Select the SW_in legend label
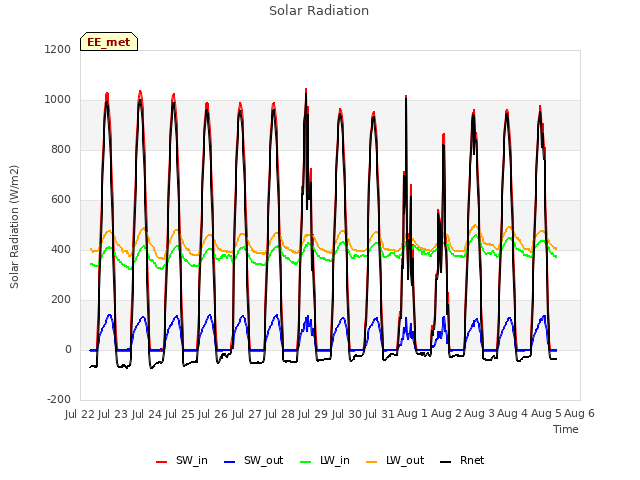Screen dimensions: 640x480 click(192, 460)
